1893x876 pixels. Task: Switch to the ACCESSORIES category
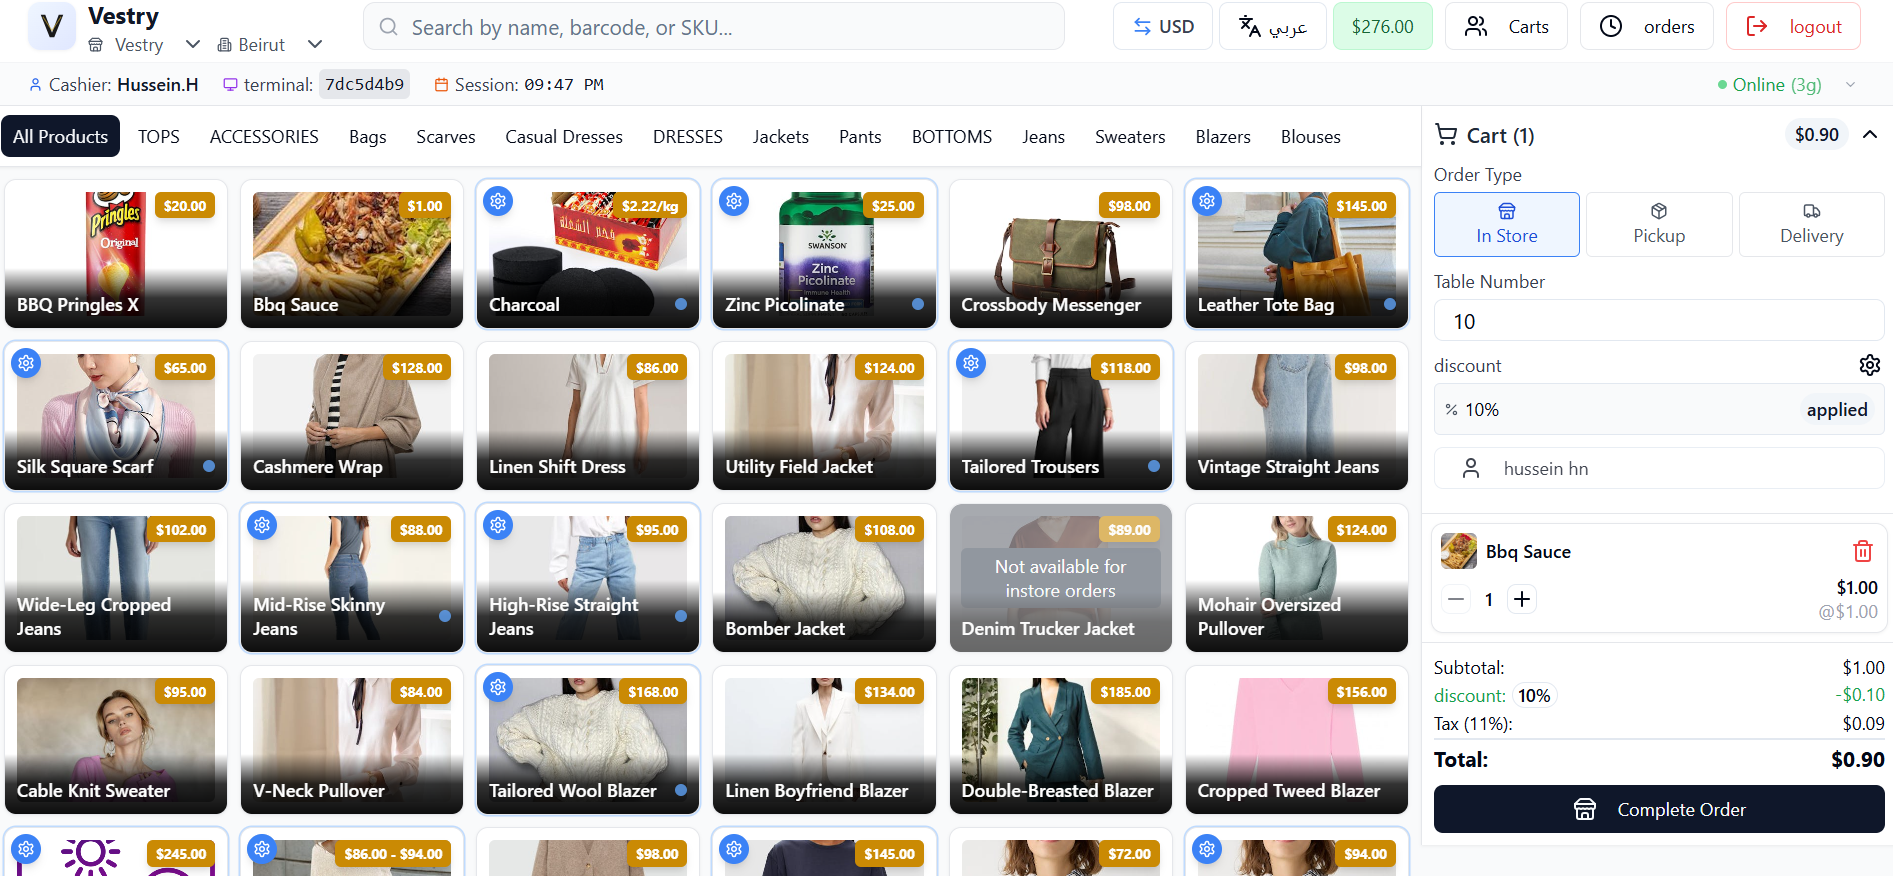264,136
